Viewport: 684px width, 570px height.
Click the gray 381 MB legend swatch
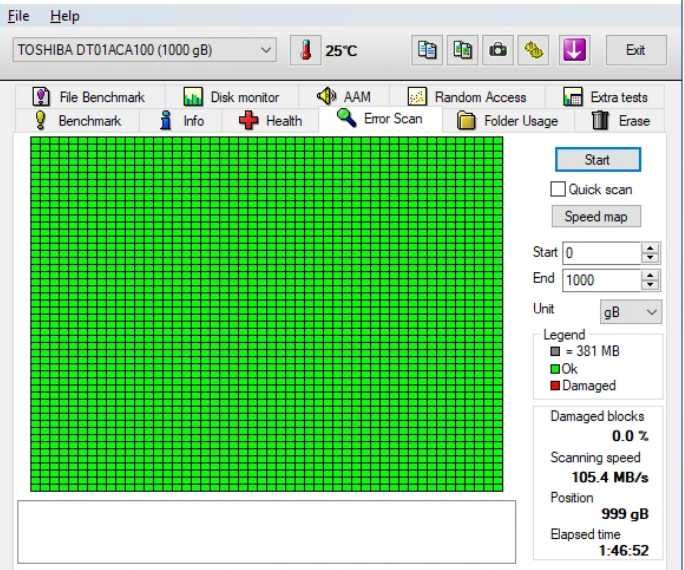point(555,351)
